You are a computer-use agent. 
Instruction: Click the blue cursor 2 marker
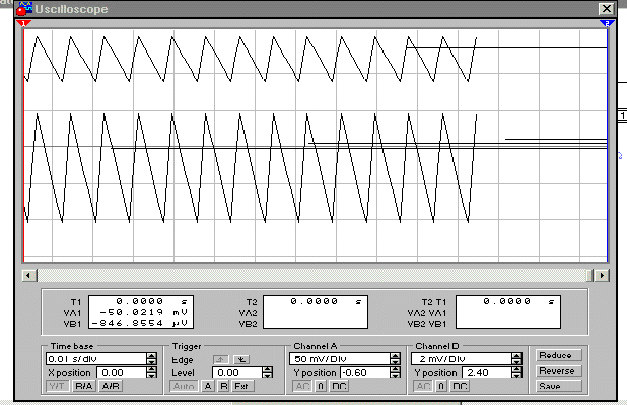(x=606, y=22)
